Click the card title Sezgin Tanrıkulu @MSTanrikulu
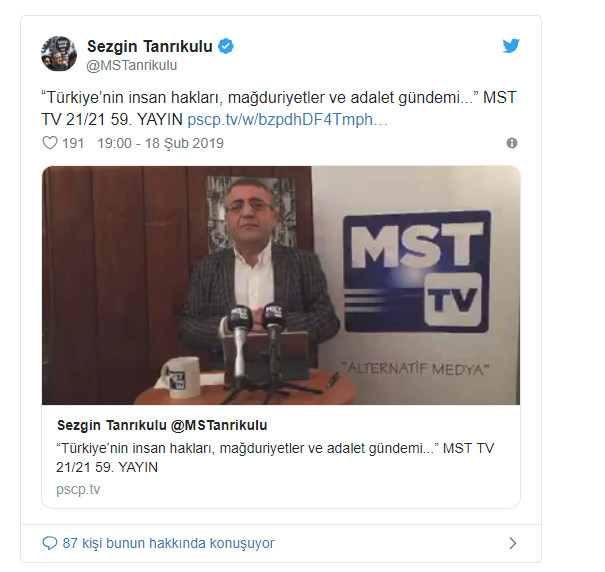The width and height of the screenshot is (605, 572). 162,425
